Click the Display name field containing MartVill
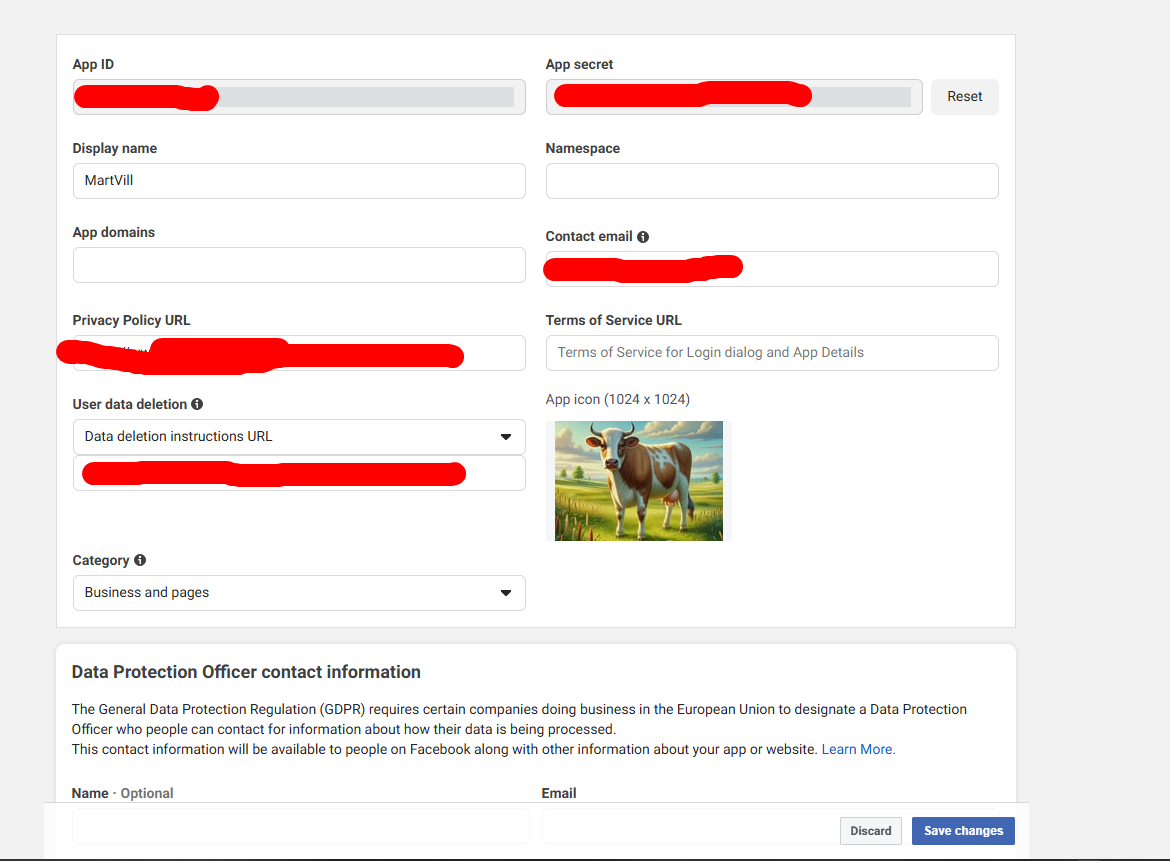Viewport: 1170px width, 861px height. click(299, 181)
